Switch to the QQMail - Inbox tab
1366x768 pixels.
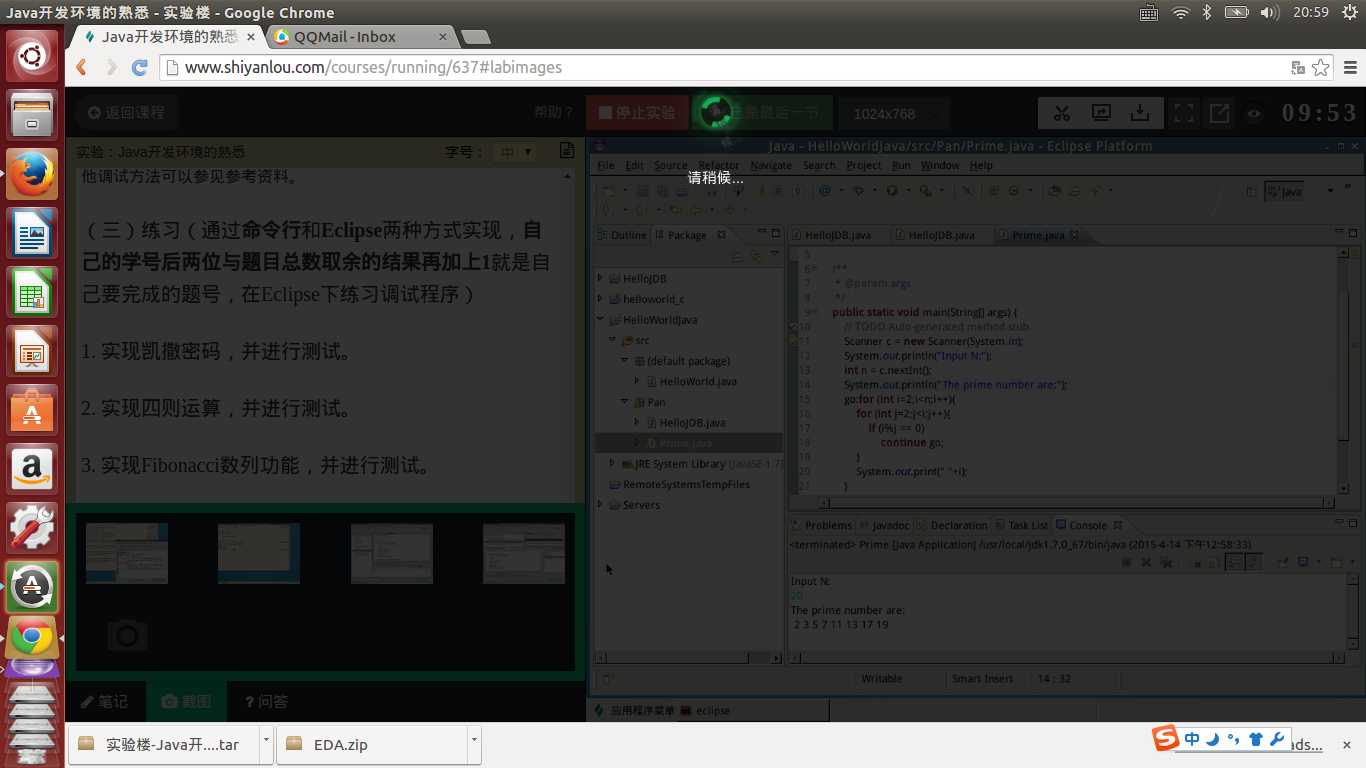[x=362, y=37]
